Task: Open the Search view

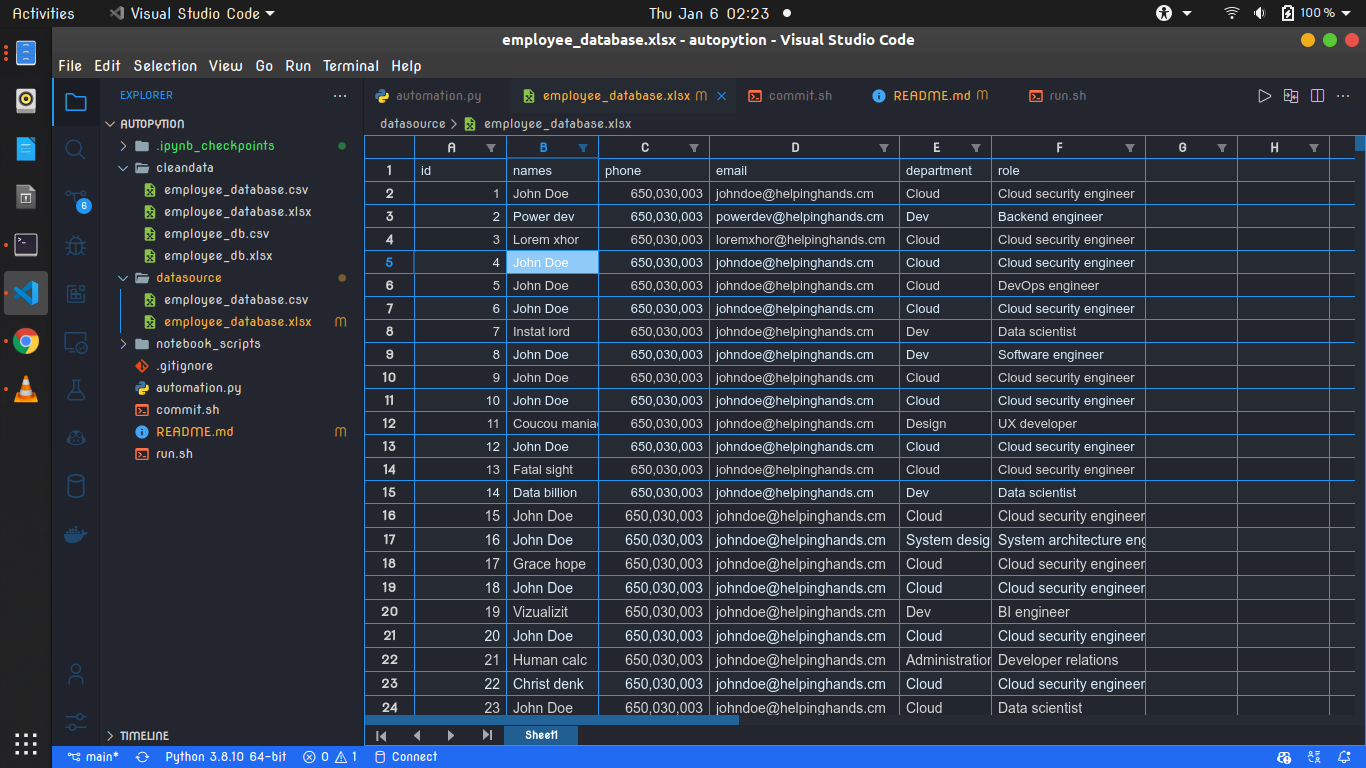Action: pos(76,148)
